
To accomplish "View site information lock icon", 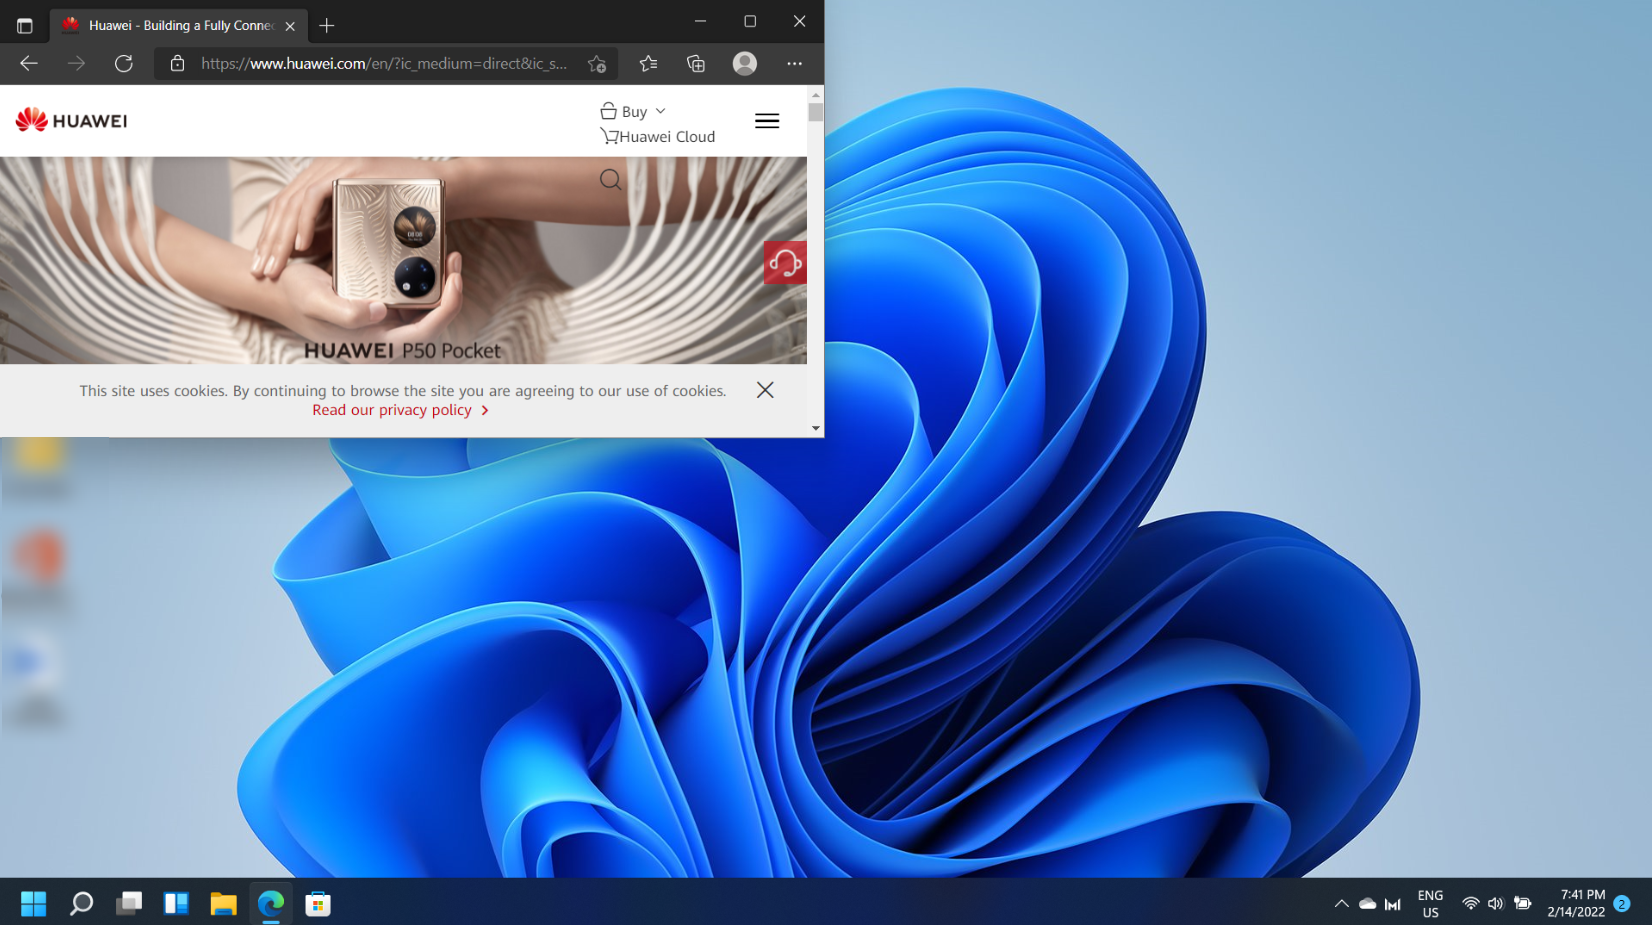I will [x=177, y=63].
